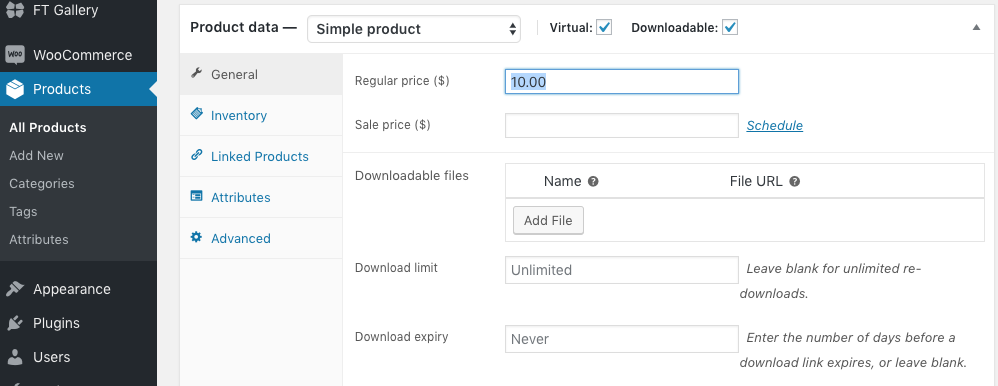Click the FT Gallery butterfly icon
The width and height of the screenshot is (998, 386).
coord(15,10)
